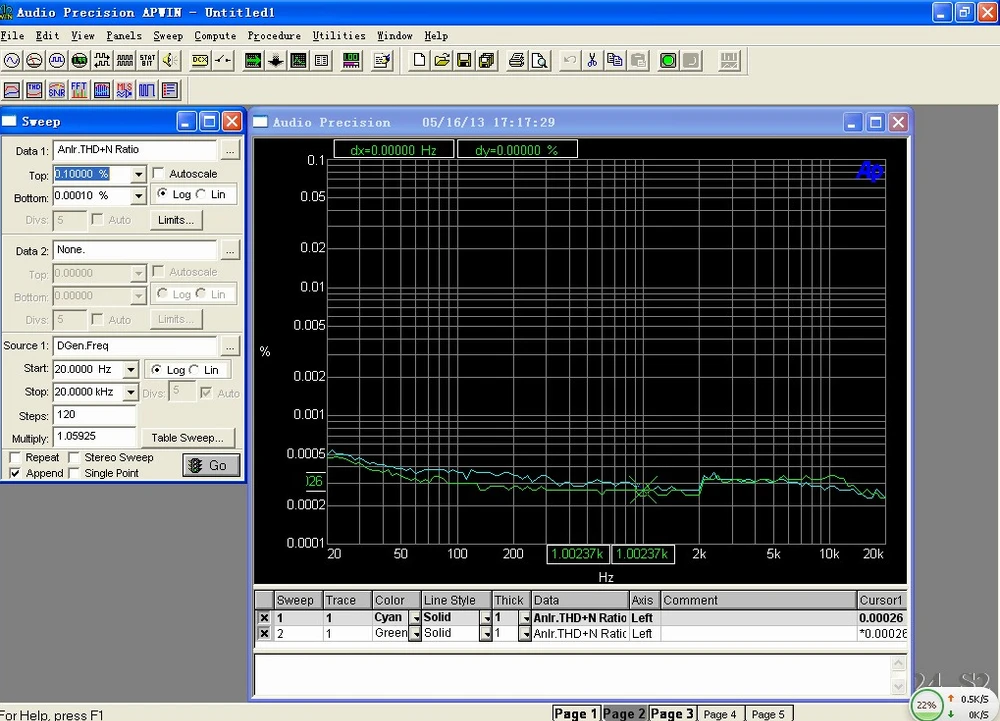Click the MLS quick-launch icon

(124, 90)
